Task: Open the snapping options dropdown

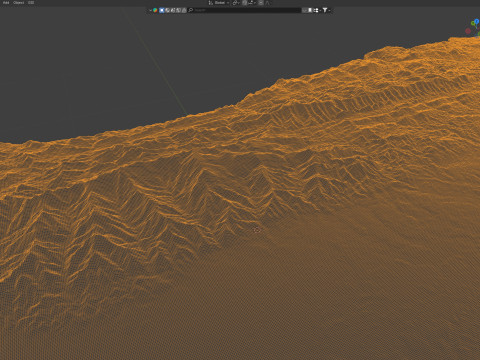Action: pos(252,3)
